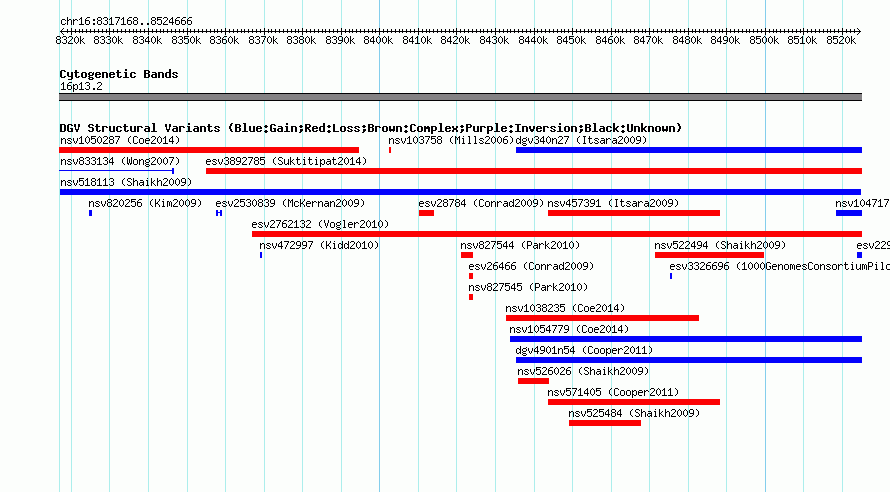Viewport: 890px width, 492px height.
Task: Click the blue dgv340n27 (Itsara2009) gain bar
Action: pyautogui.click(x=689, y=150)
